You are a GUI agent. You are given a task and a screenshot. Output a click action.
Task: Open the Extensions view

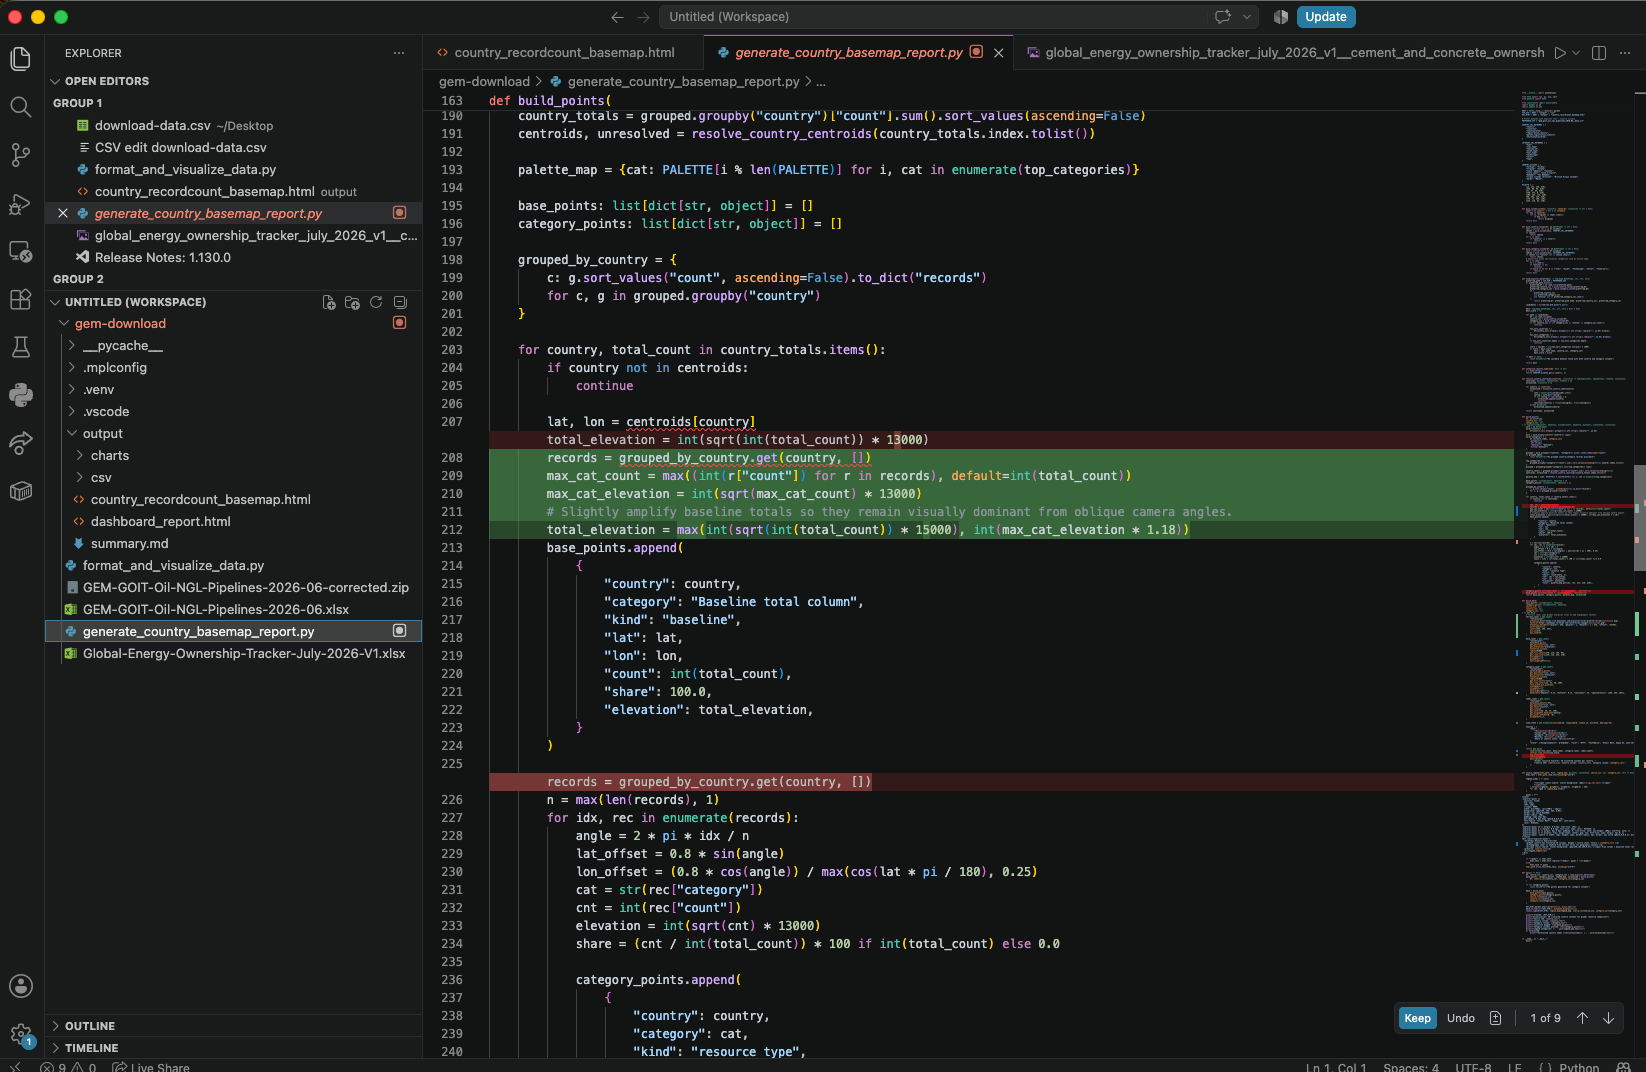click(20, 299)
